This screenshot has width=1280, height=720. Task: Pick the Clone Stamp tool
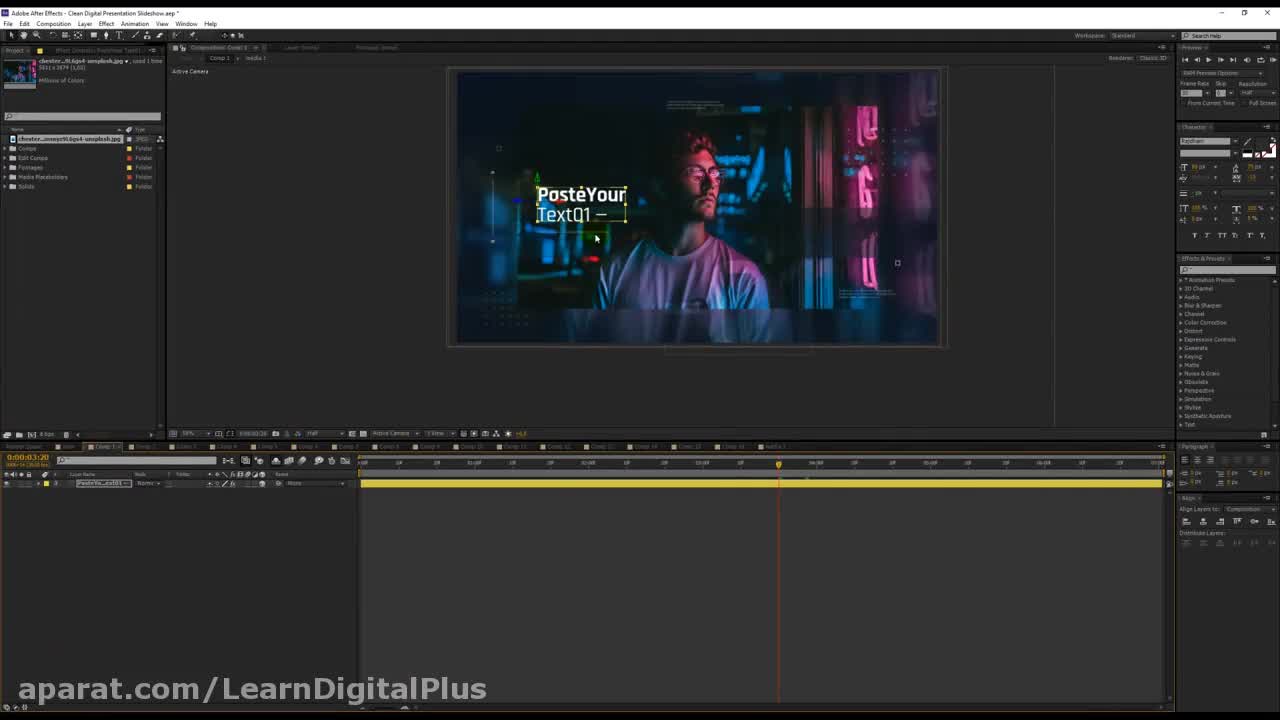pyautogui.click(x=147, y=35)
